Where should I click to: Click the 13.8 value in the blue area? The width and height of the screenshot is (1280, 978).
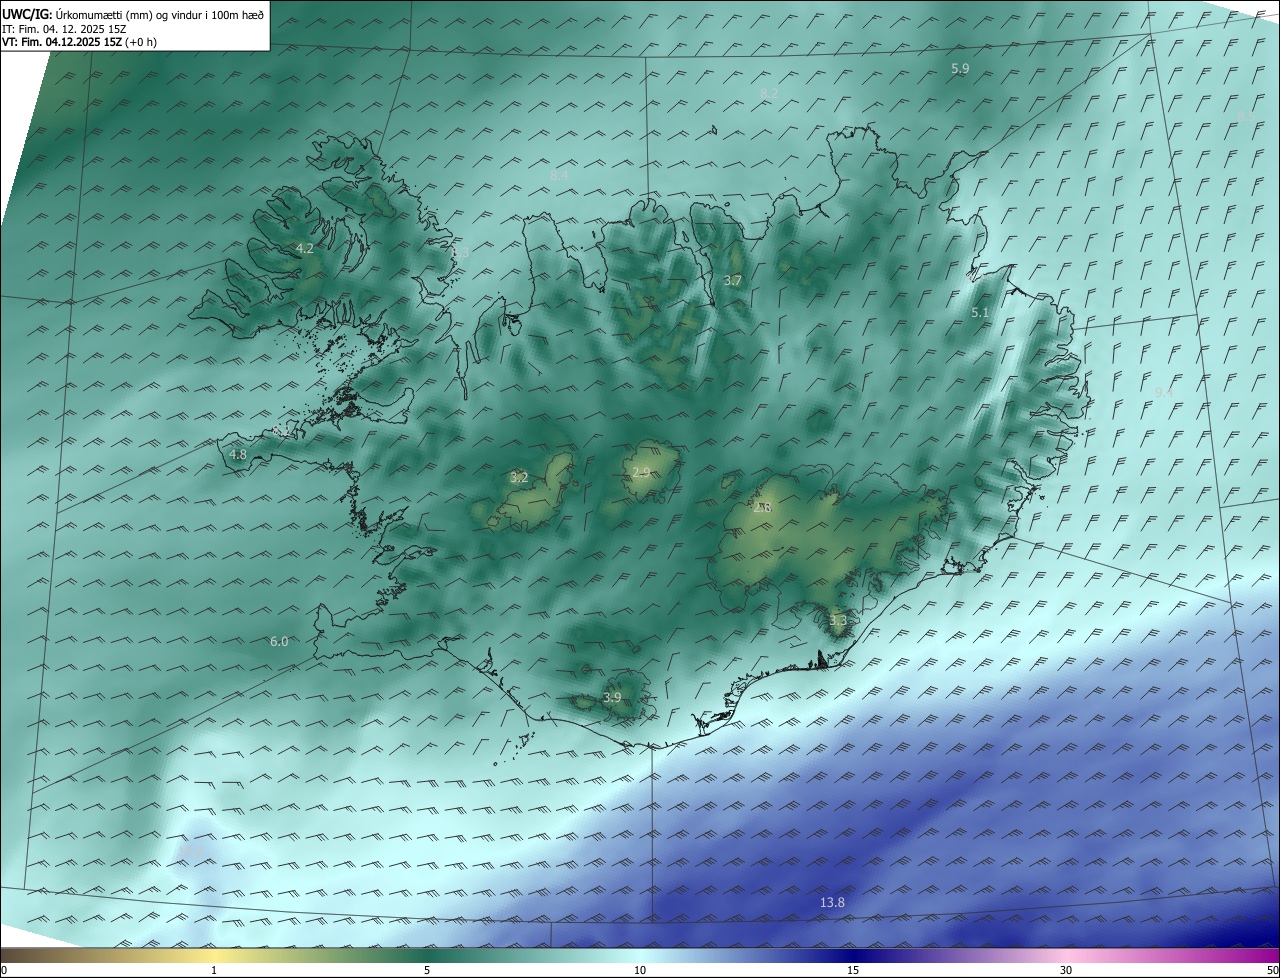point(832,902)
